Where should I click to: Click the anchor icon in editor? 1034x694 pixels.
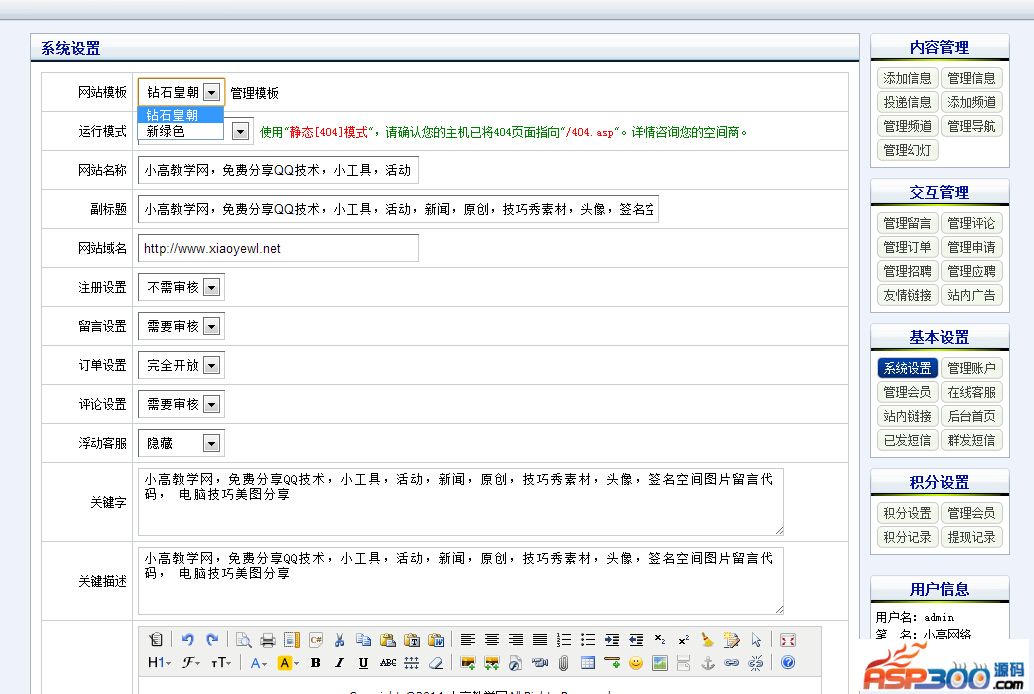(x=708, y=663)
